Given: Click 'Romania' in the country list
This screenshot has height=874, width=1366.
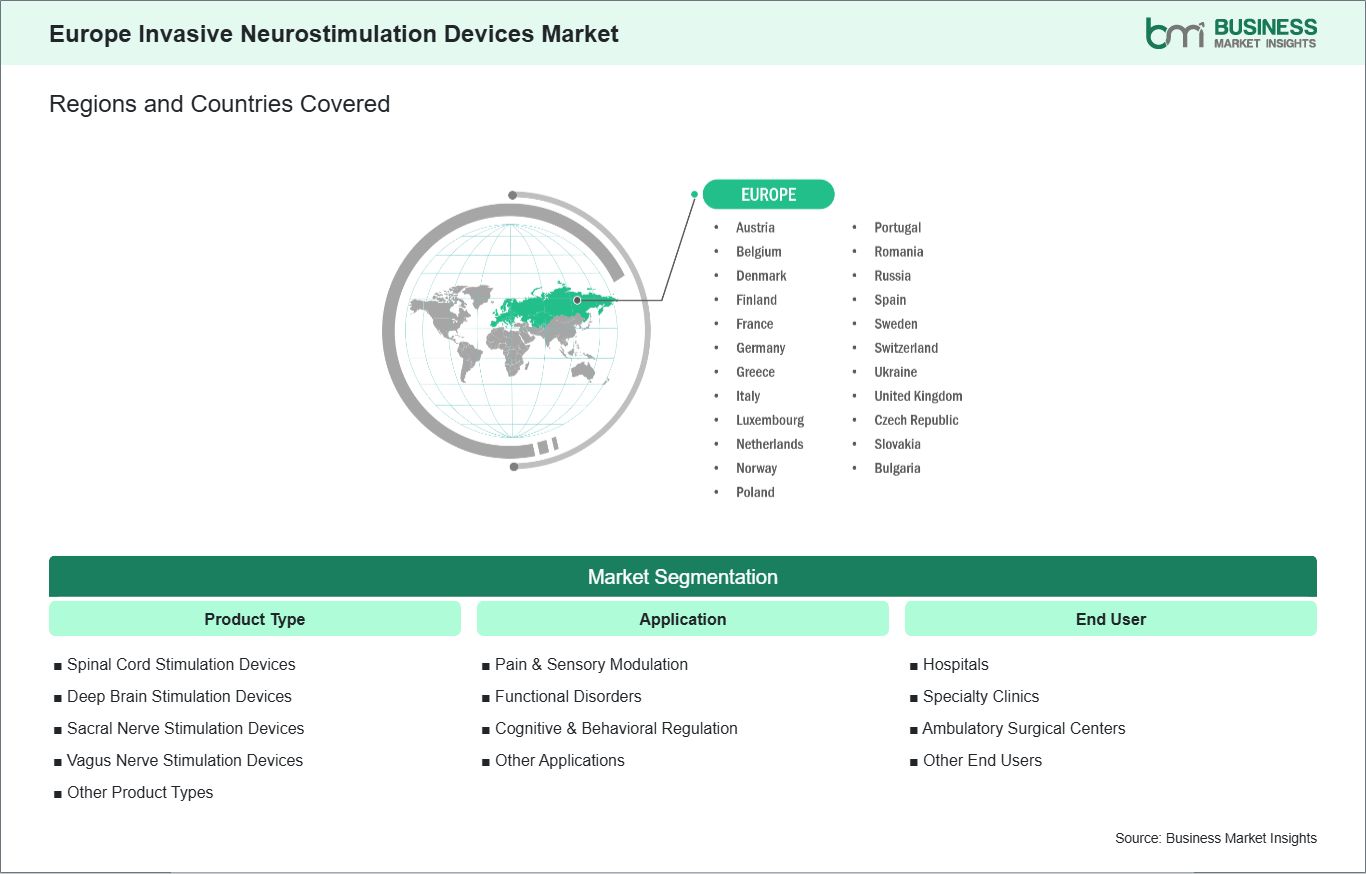Looking at the screenshot, I should coord(898,252).
